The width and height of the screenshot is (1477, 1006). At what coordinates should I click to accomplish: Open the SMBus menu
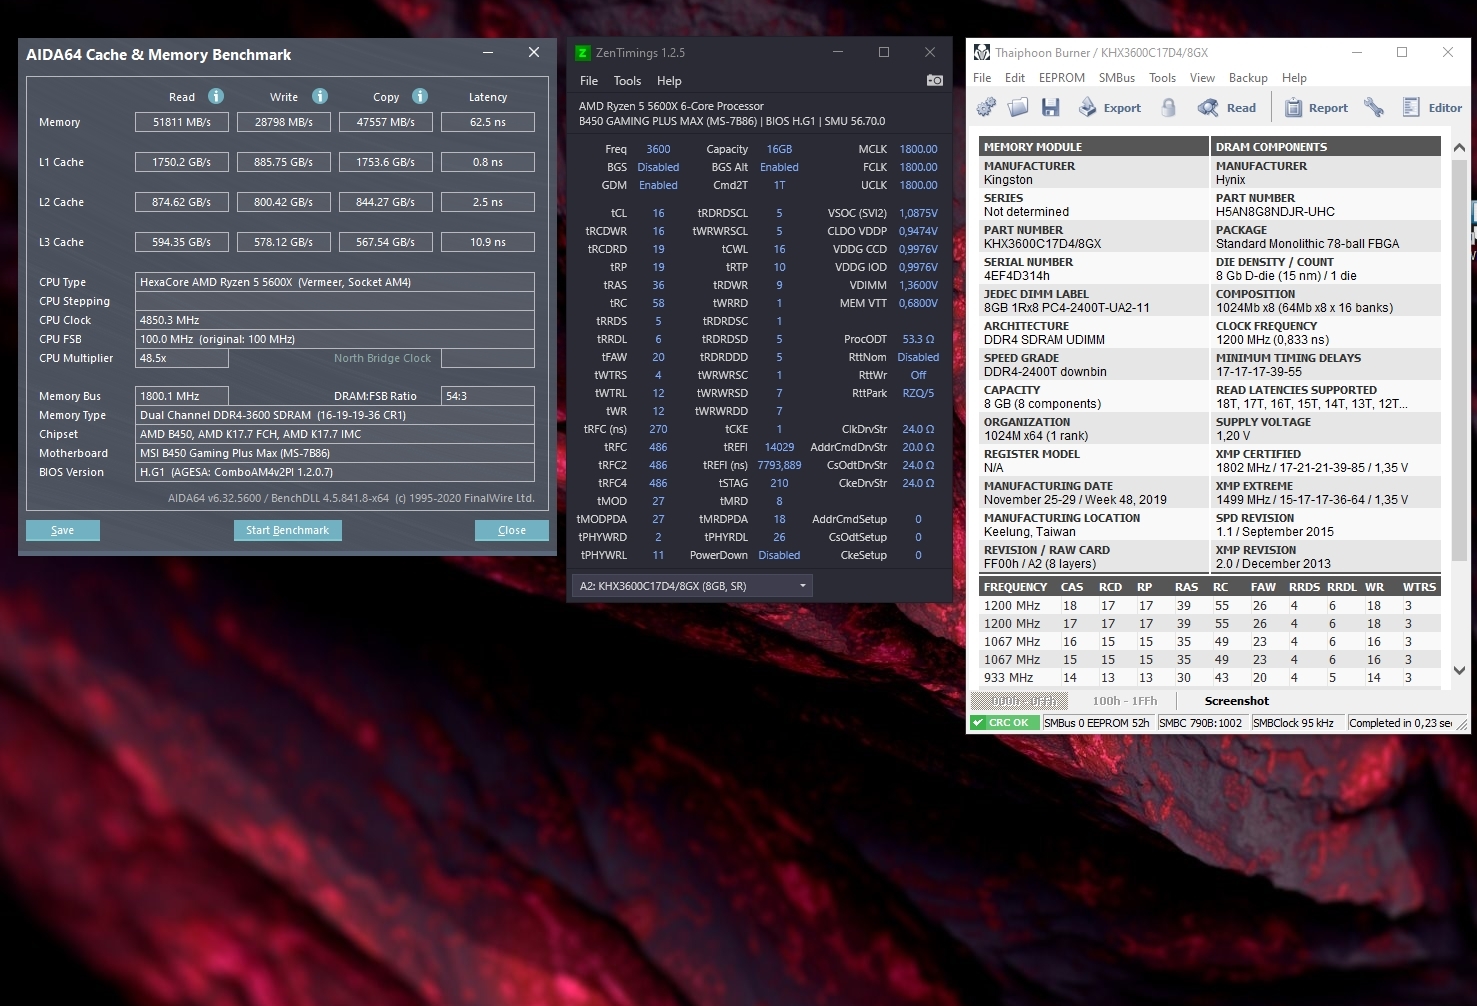coord(1117,78)
